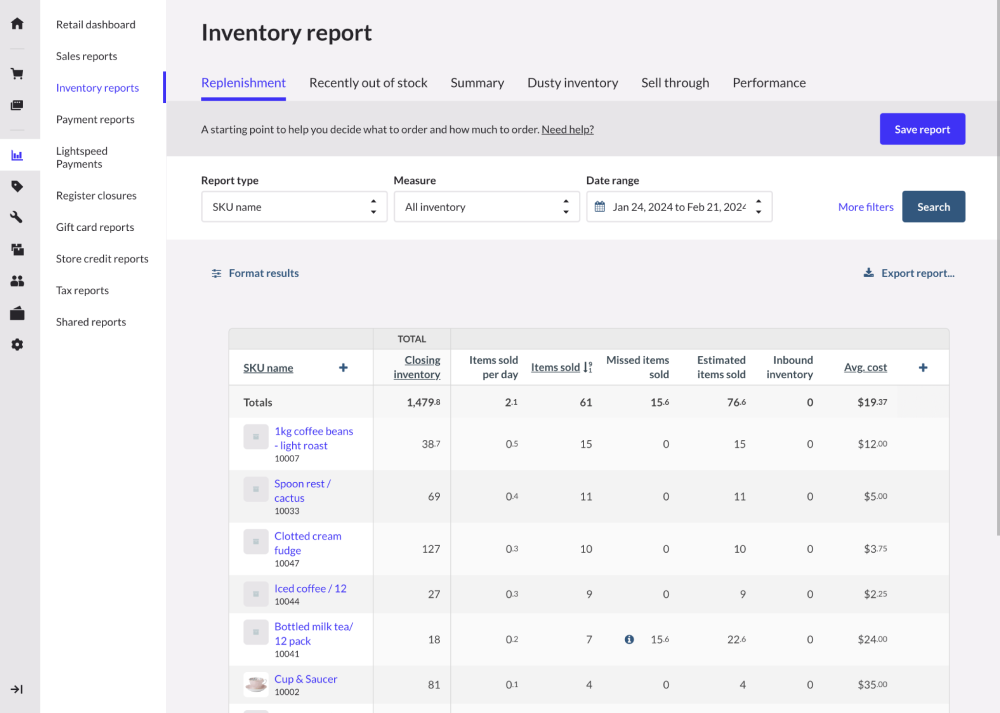The height and width of the screenshot is (713, 1000).
Task: Click the info icon beside Bottled milk tea's missed items
Action: click(x=629, y=639)
